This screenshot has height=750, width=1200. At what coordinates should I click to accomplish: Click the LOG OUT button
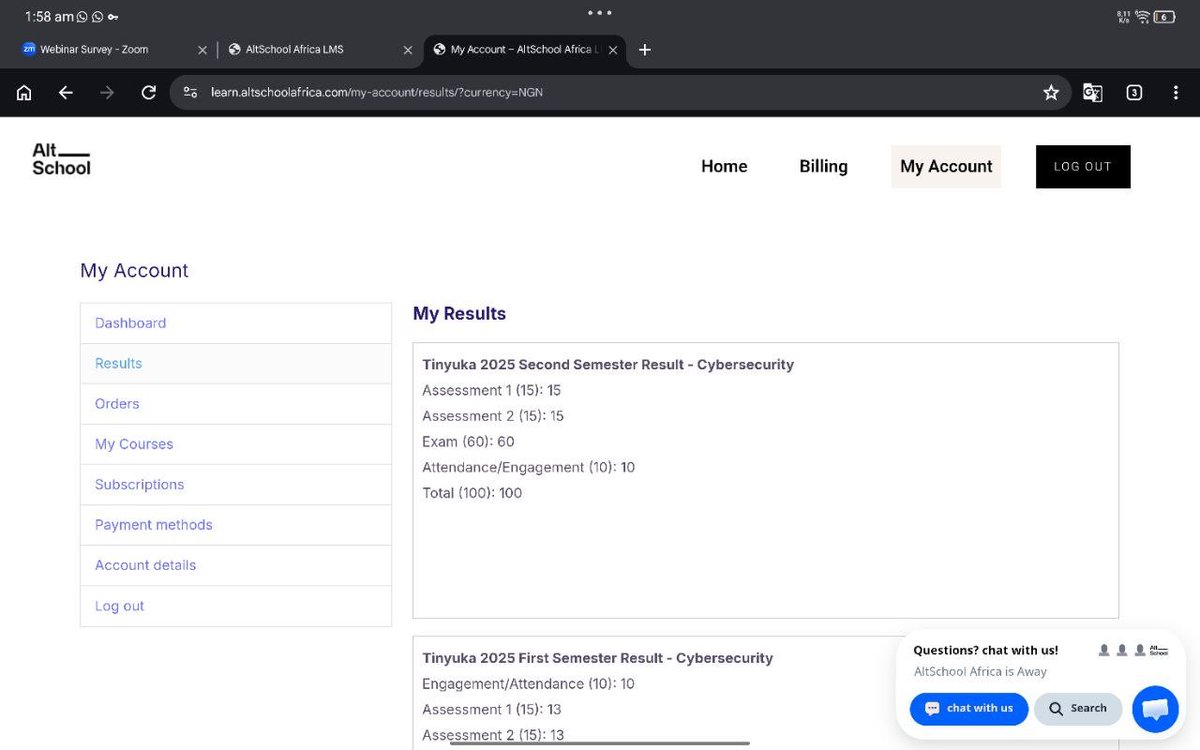coord(1083,167)
